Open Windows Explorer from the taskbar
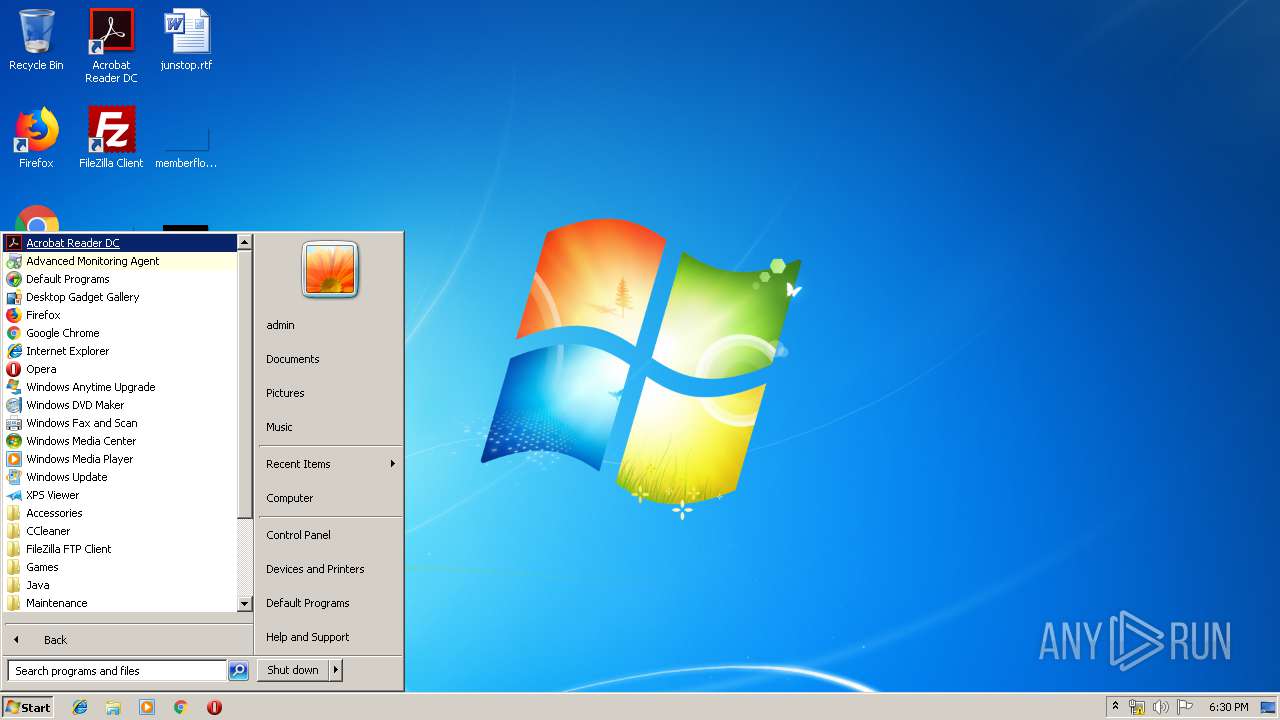1280x720 pixels. (113, 707)
